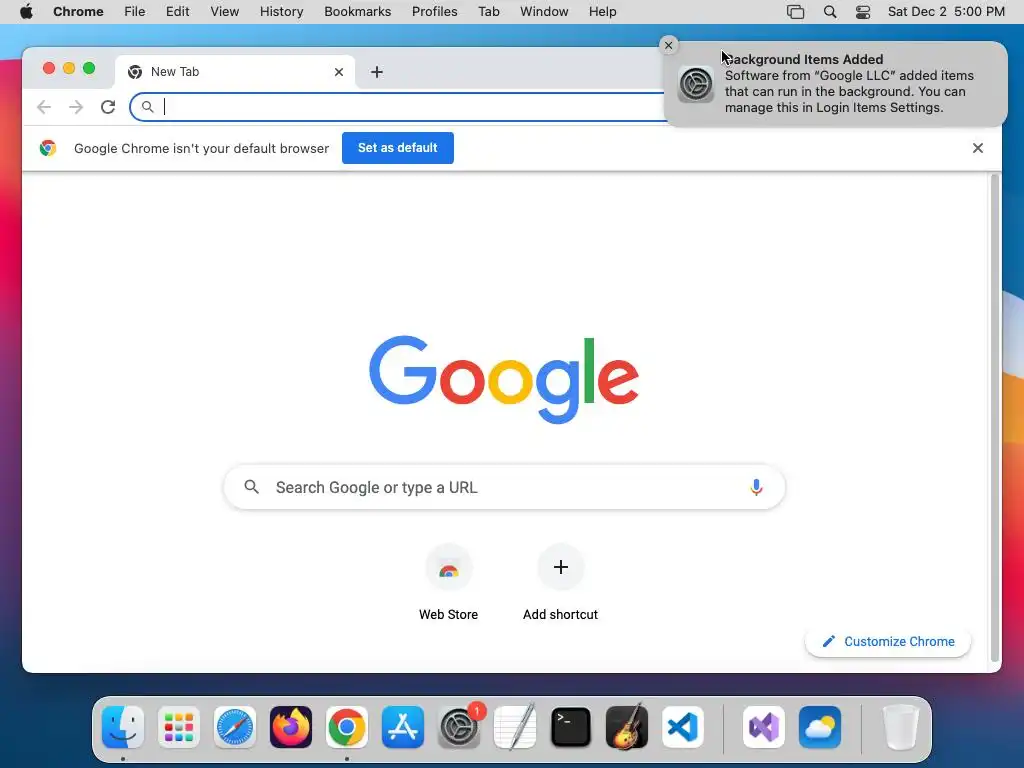
Task: Open the Bookmarks menu
Action: click(358, 12)
